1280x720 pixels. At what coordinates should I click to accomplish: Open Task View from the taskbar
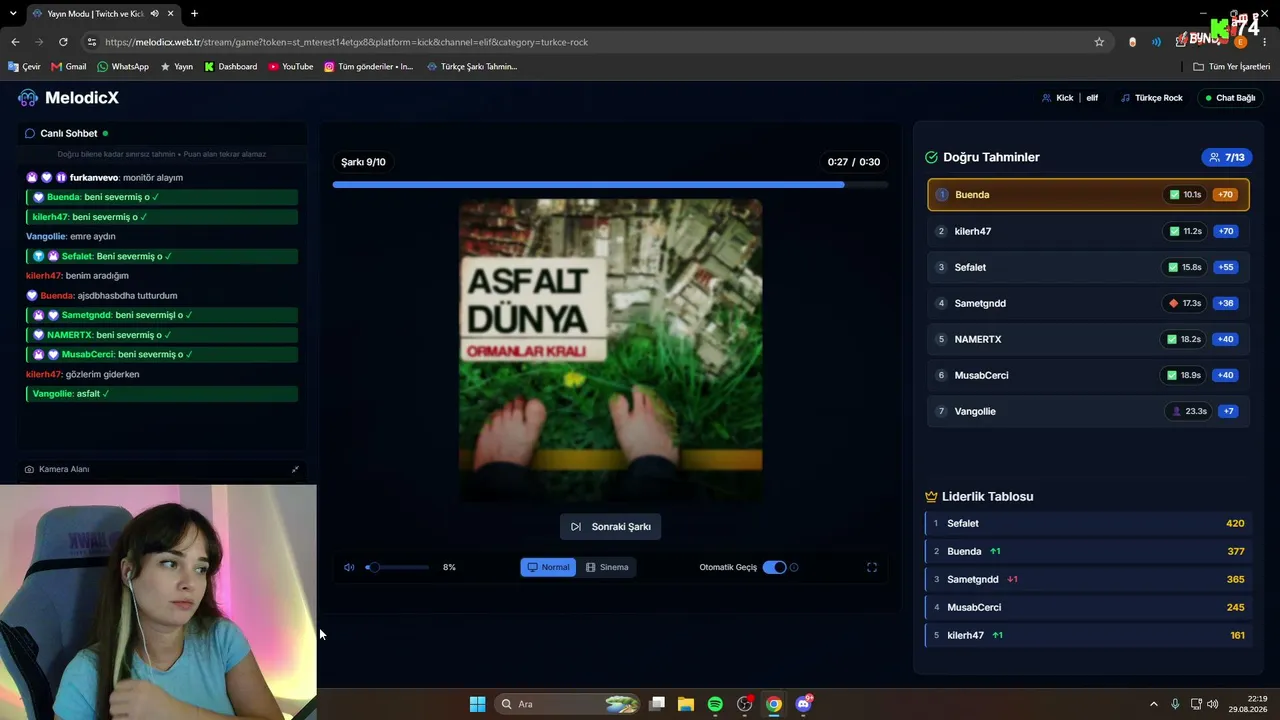point(657,704)
